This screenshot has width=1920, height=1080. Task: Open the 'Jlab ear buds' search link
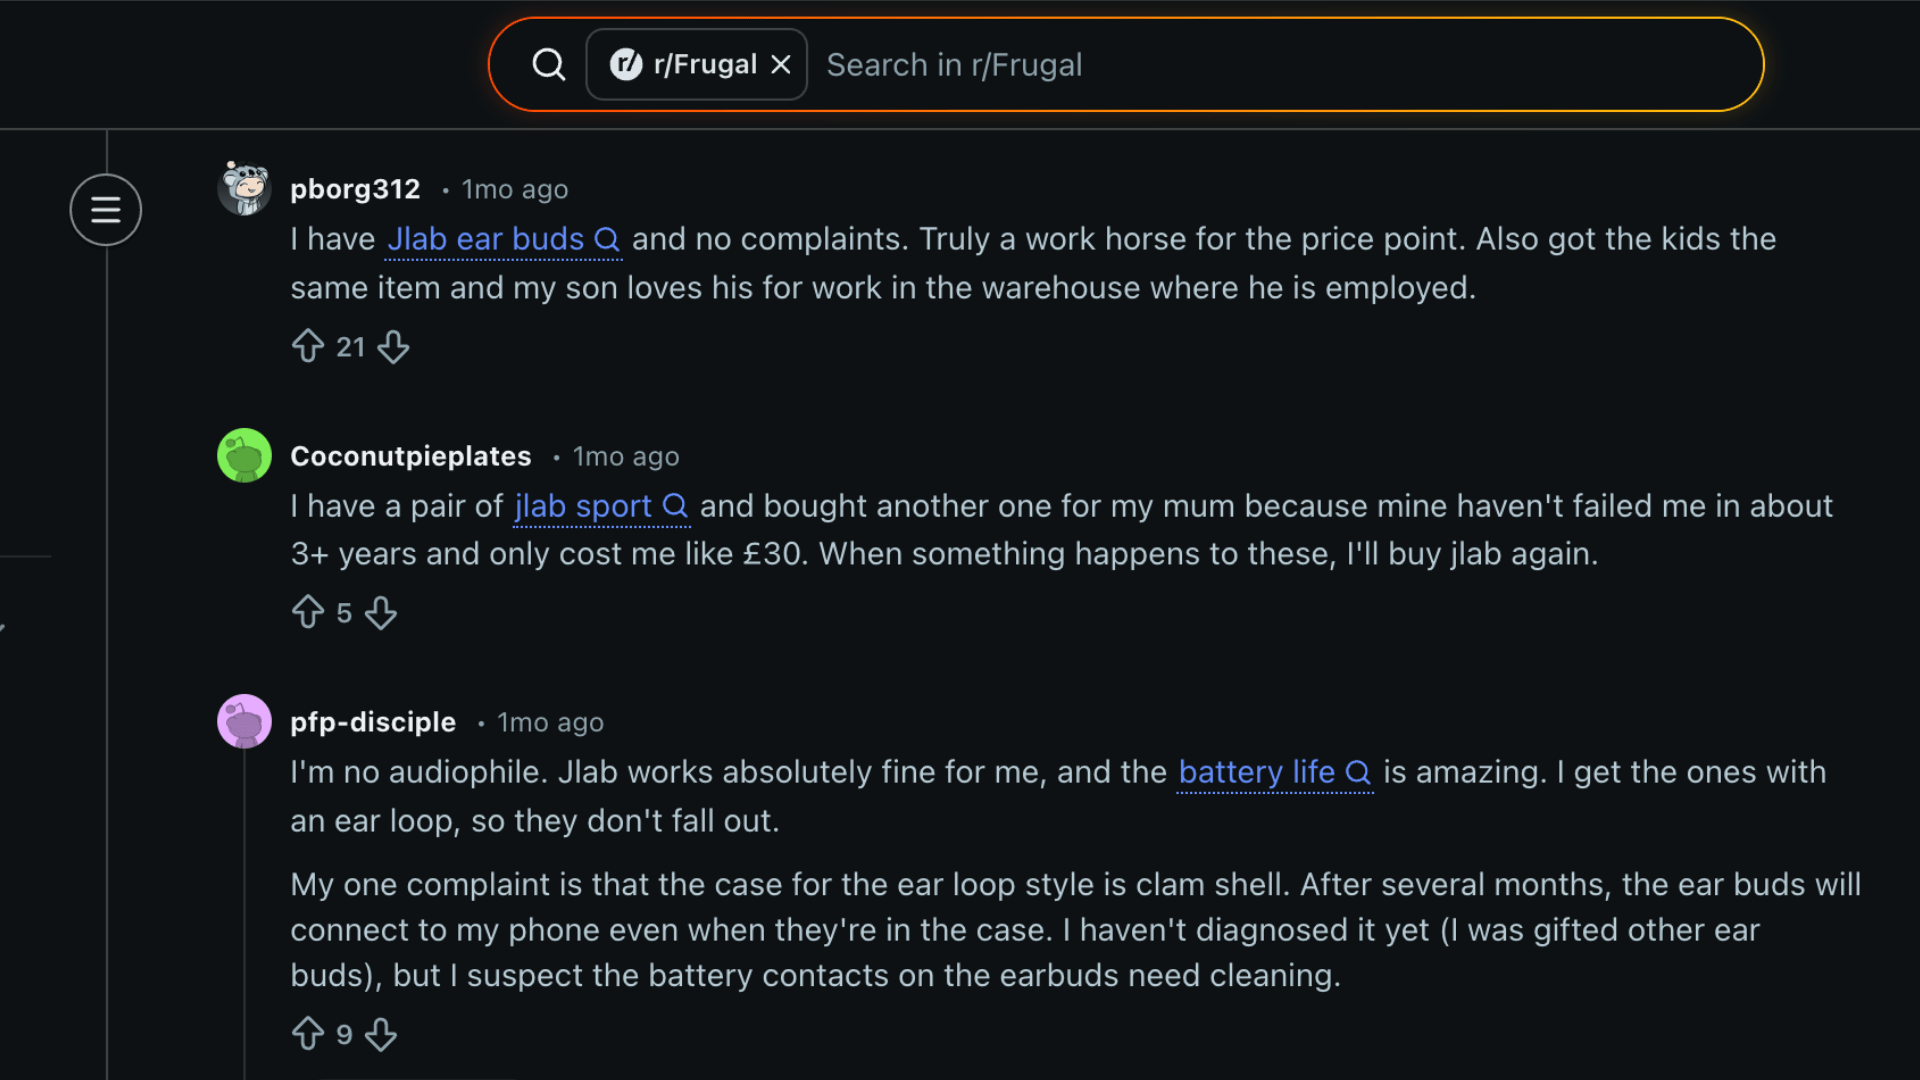click(485, 239)
